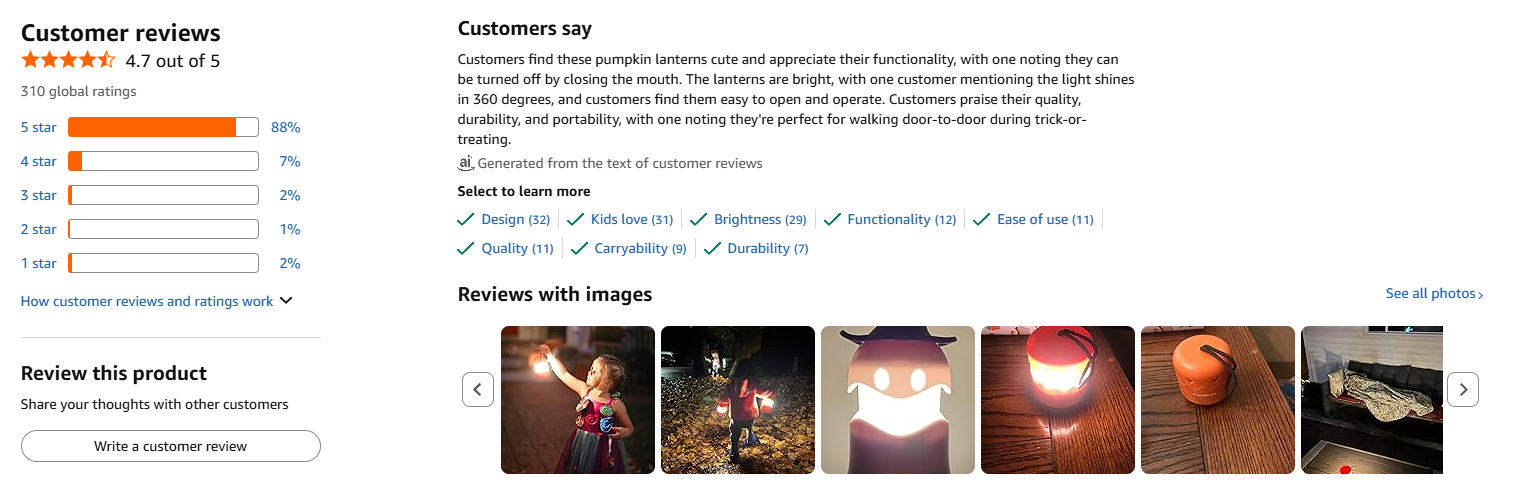This screenshot has width=1525, height=491.
Task: Open the 1 star percentage link
Action: (290, 263)
